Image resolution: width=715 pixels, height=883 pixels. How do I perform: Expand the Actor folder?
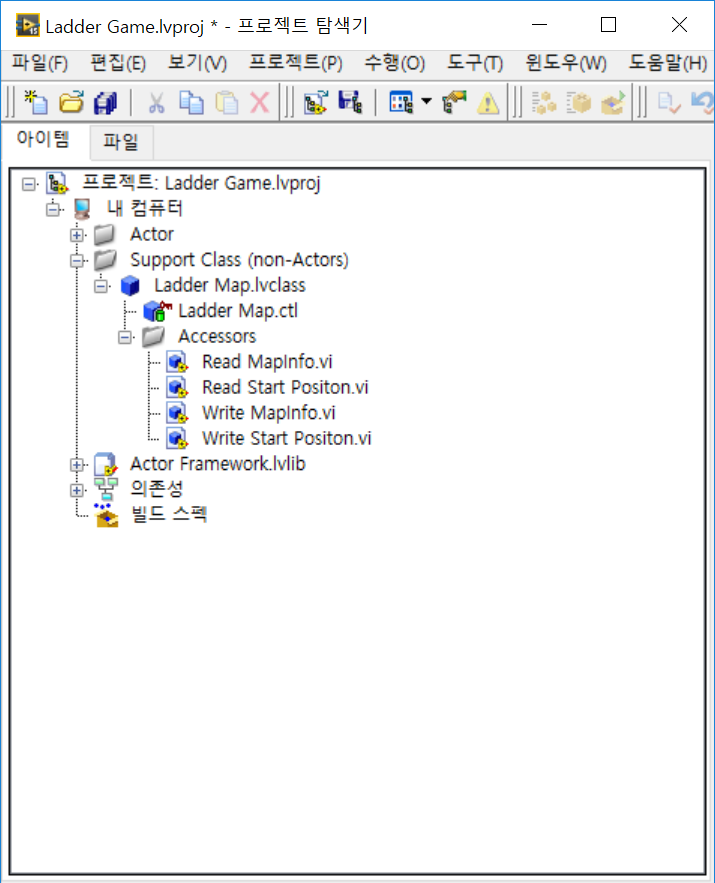click(x=77, y=235)
